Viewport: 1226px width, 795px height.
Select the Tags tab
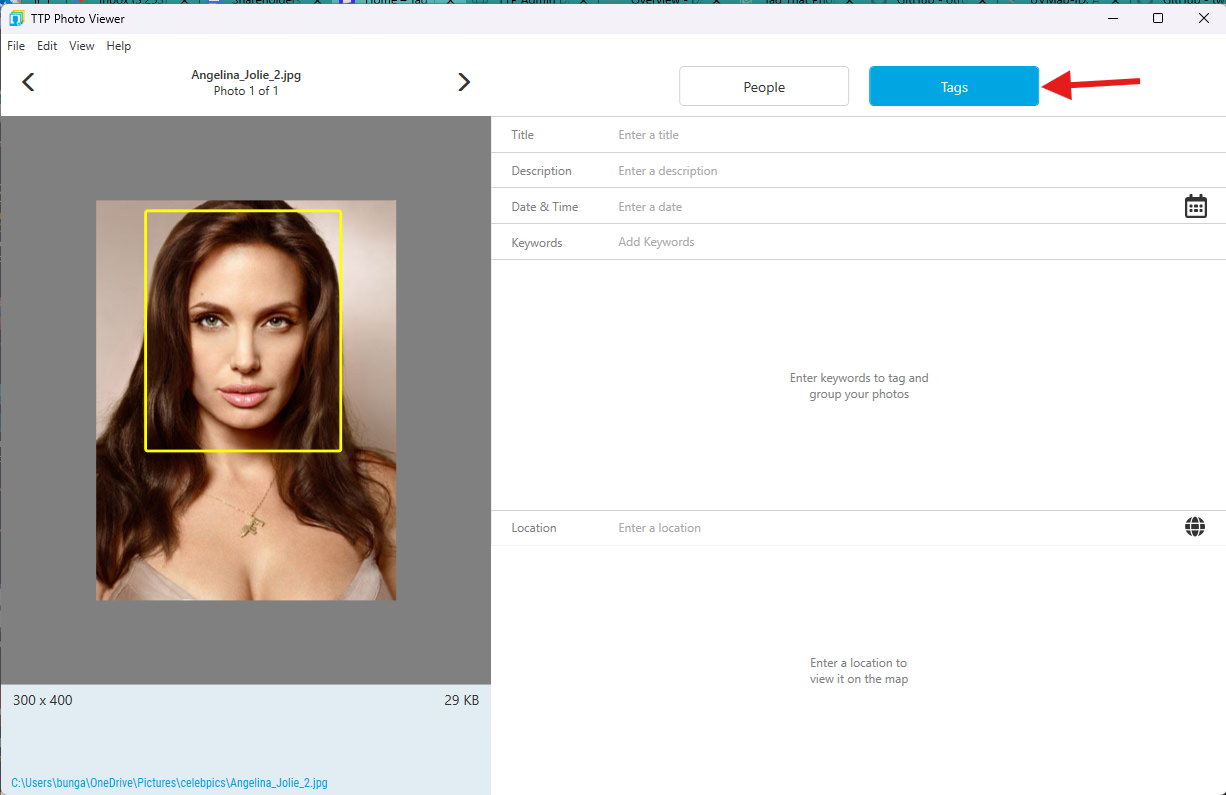point(953,86)
